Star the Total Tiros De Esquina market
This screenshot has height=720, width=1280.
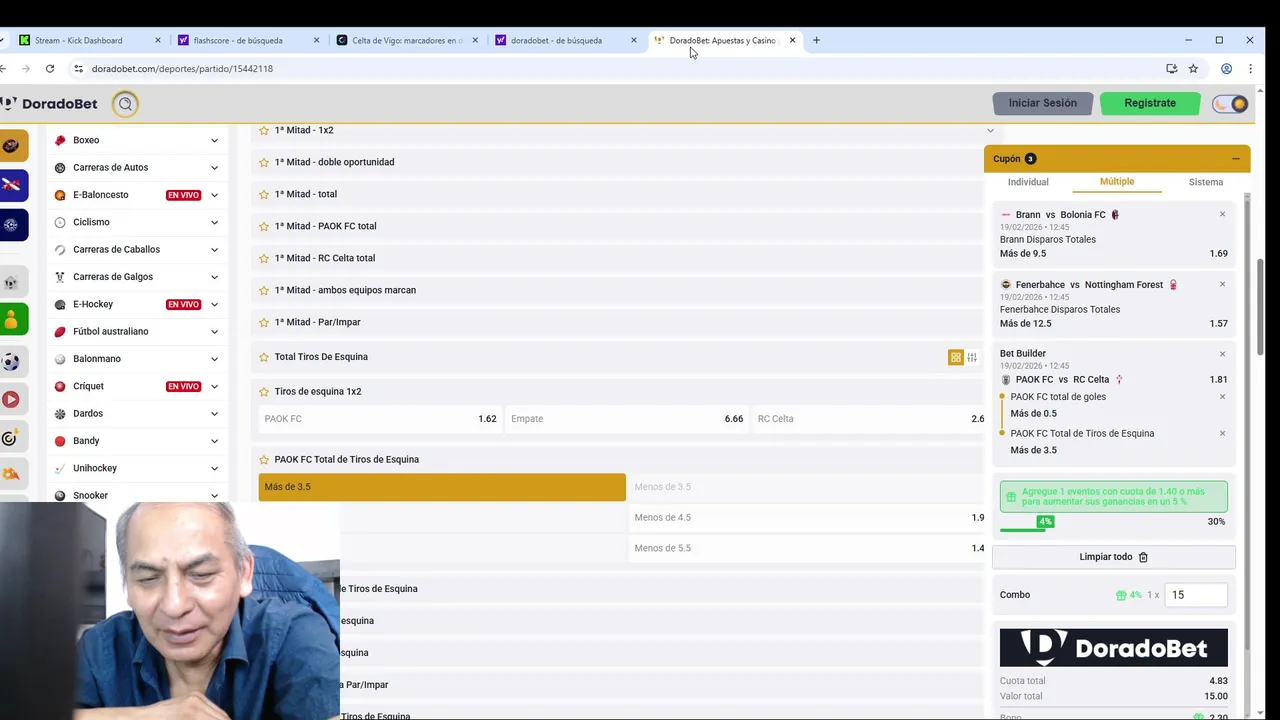point(264,357)
